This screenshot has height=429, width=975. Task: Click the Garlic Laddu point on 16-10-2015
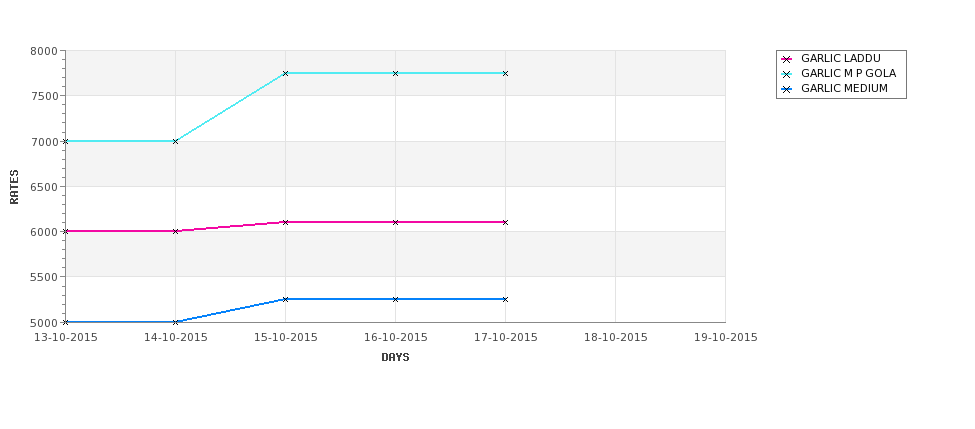(x=395, y=222)
